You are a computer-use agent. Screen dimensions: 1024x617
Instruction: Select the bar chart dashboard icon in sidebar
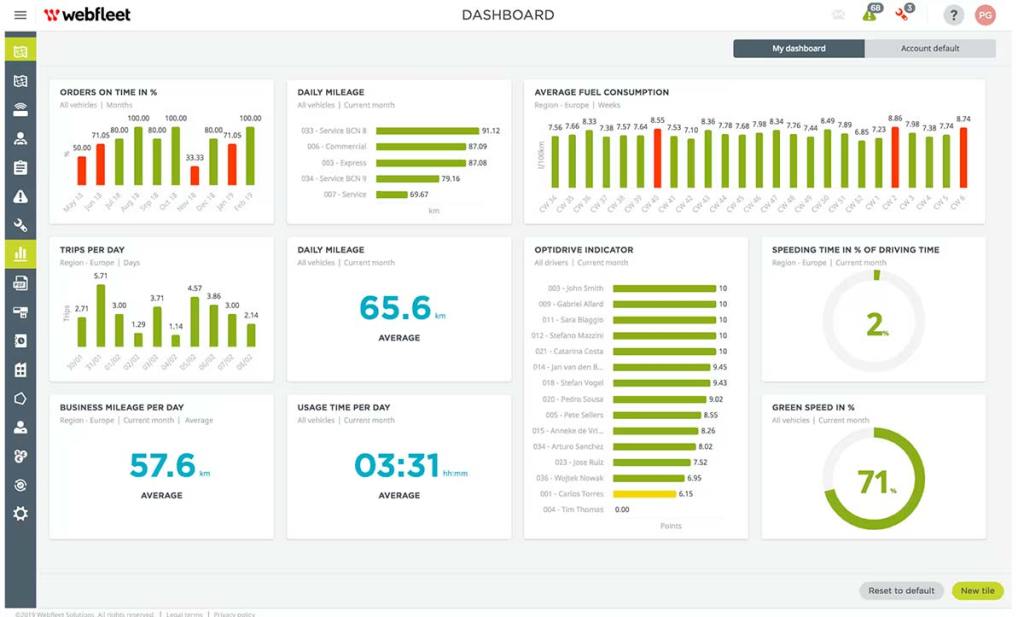(x=20, y=254)
